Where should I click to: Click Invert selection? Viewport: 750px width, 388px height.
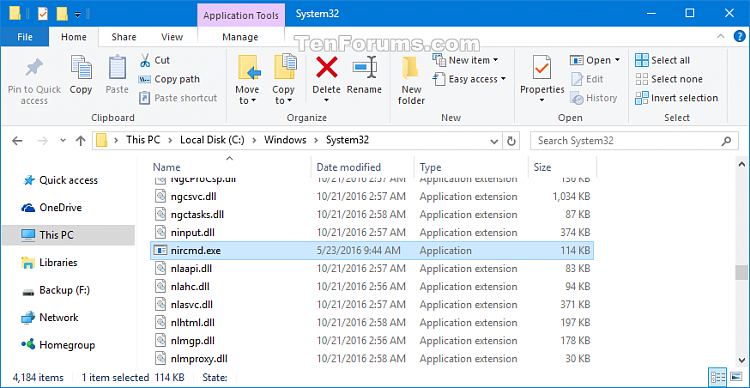pyautogui.click(x=676, y=98)
